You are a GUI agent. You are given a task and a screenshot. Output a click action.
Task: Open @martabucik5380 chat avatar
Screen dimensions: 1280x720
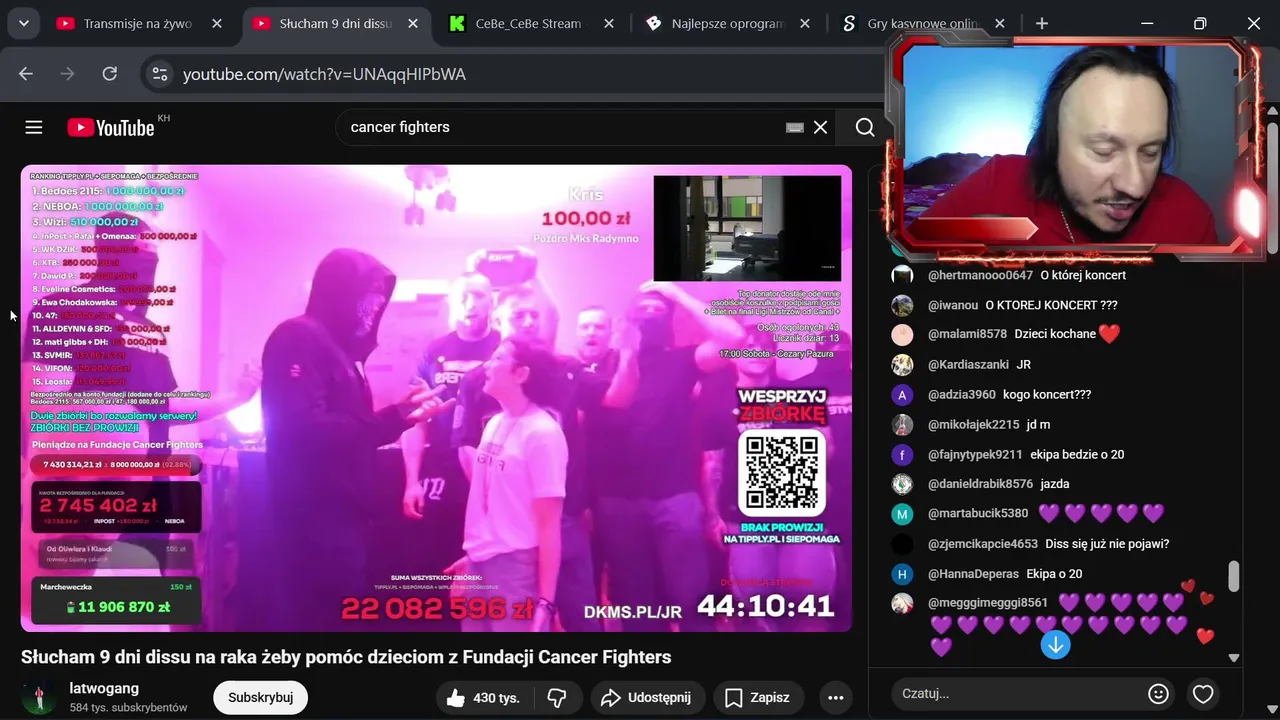click(x=902, y=514)
